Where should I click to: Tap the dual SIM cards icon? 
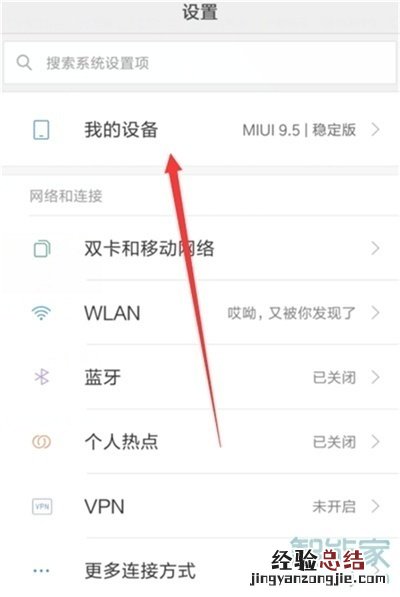coord(41,249)
